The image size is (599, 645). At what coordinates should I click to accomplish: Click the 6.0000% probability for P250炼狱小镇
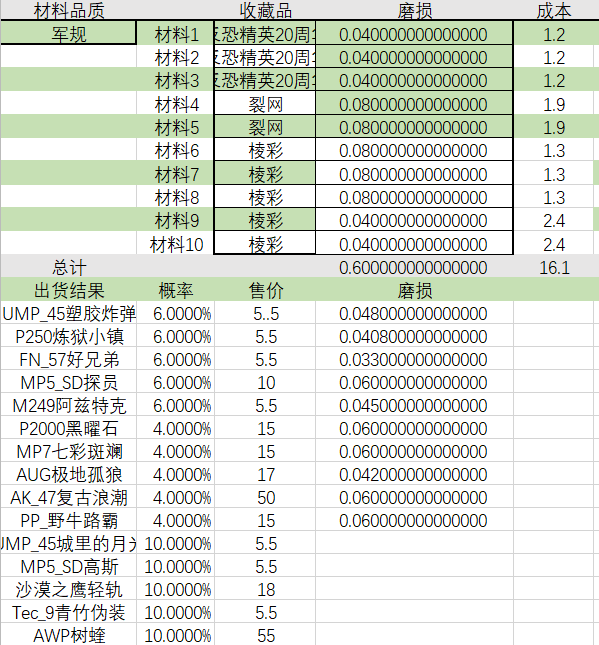click(176, 336)
